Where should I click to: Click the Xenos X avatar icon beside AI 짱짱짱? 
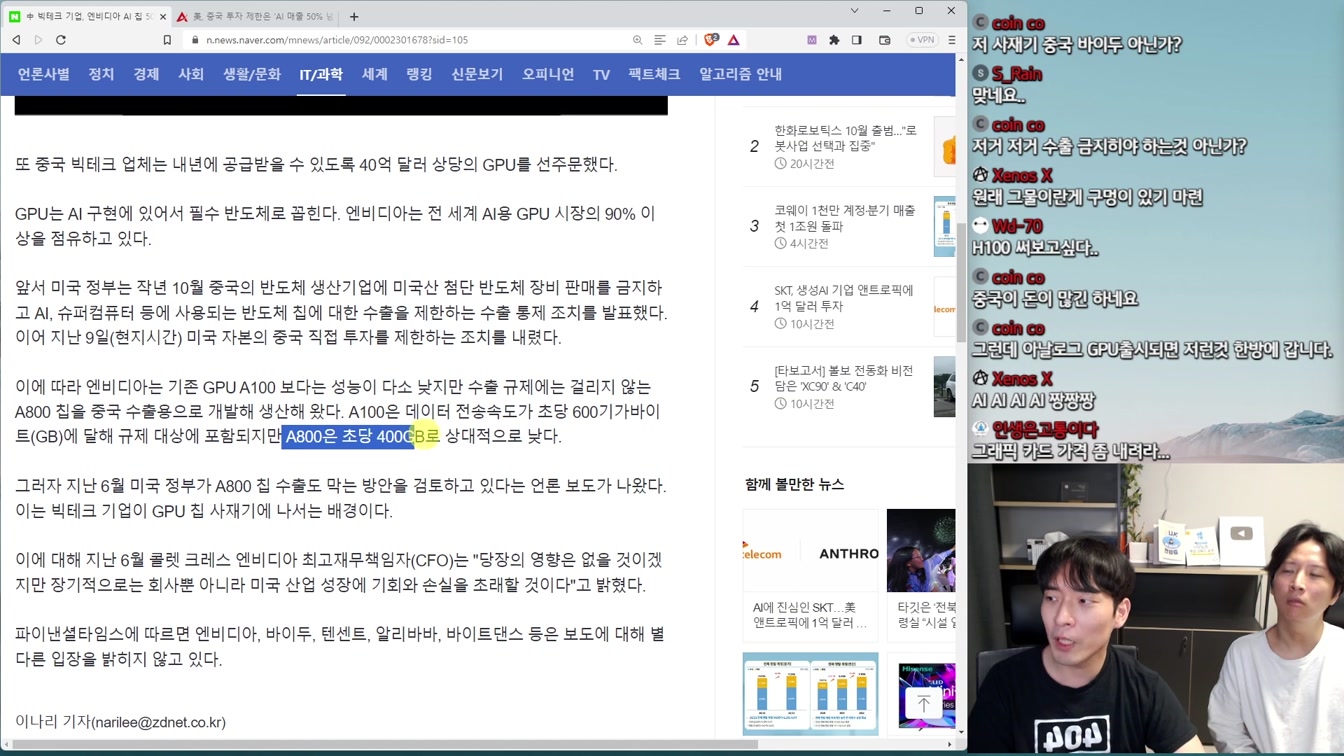pos(980,379)
